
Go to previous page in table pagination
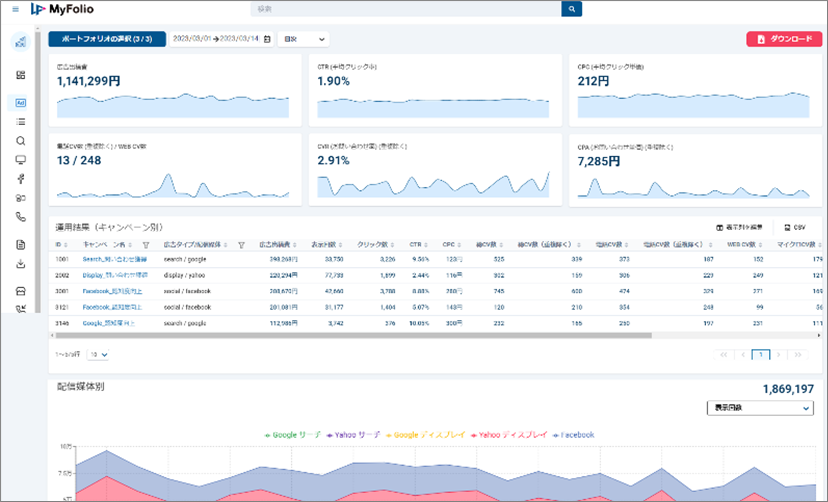pos(742,355)
